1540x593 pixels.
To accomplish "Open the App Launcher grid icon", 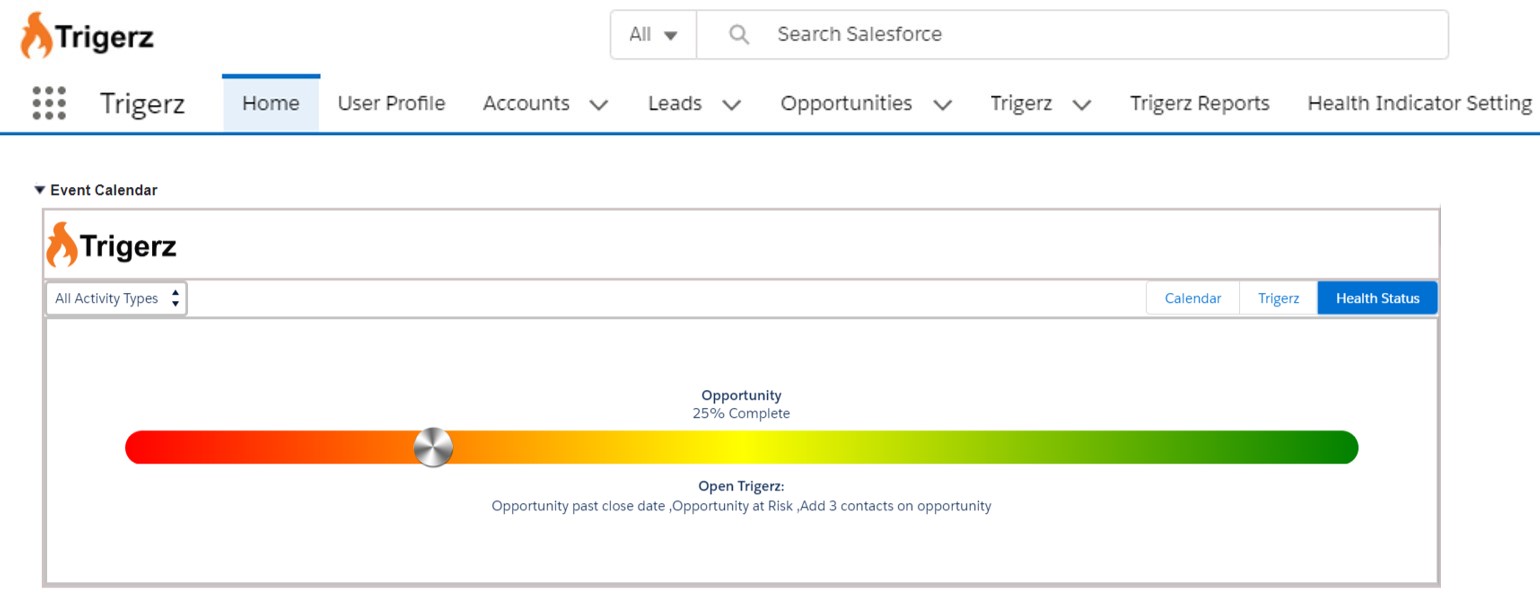I will [x=49, y=103].
